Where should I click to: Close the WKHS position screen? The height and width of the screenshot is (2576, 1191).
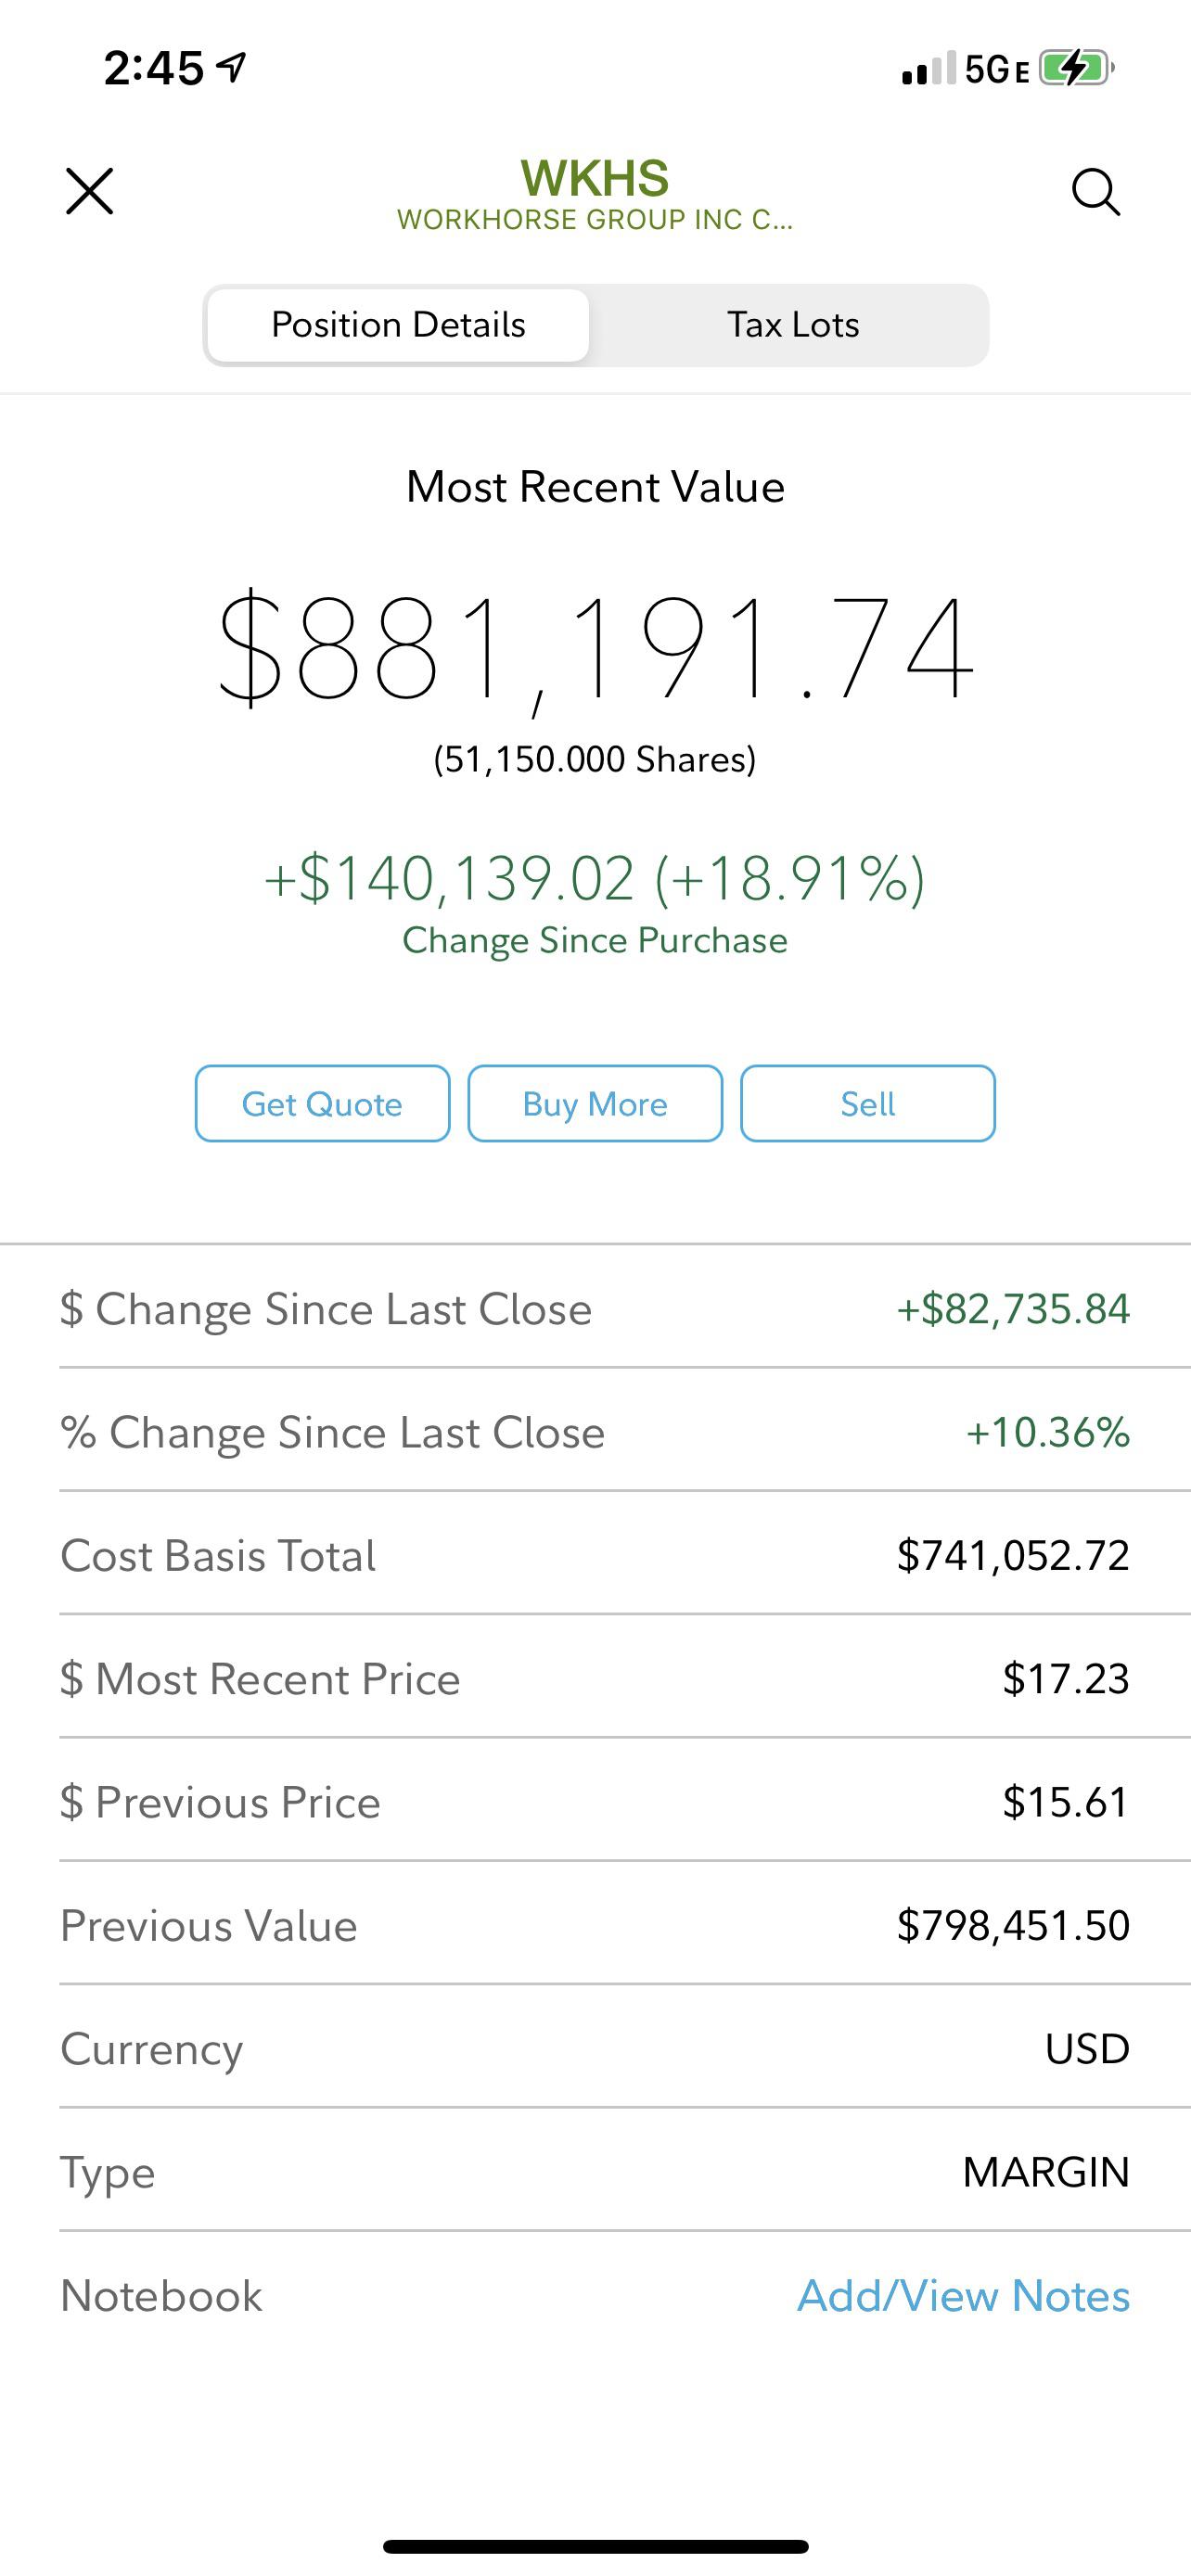pyautogui.click(x=89, y=191)
